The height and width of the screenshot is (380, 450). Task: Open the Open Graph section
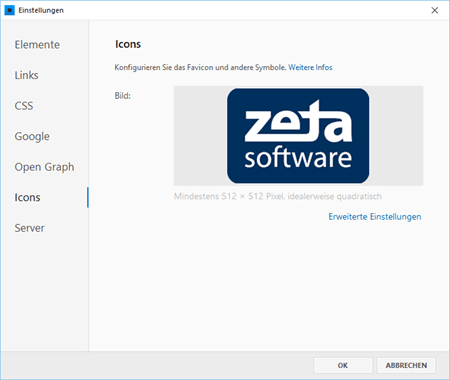pos(44,167)
